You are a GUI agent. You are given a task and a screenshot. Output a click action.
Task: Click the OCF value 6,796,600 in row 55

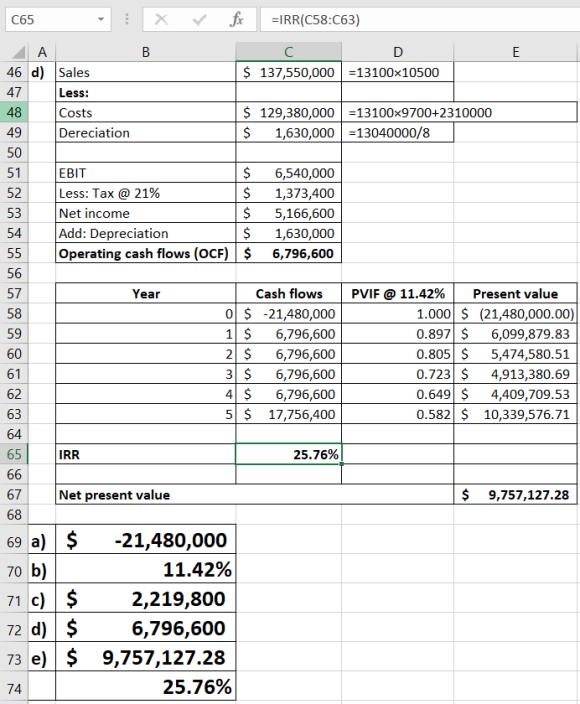(x=289, y=254)
